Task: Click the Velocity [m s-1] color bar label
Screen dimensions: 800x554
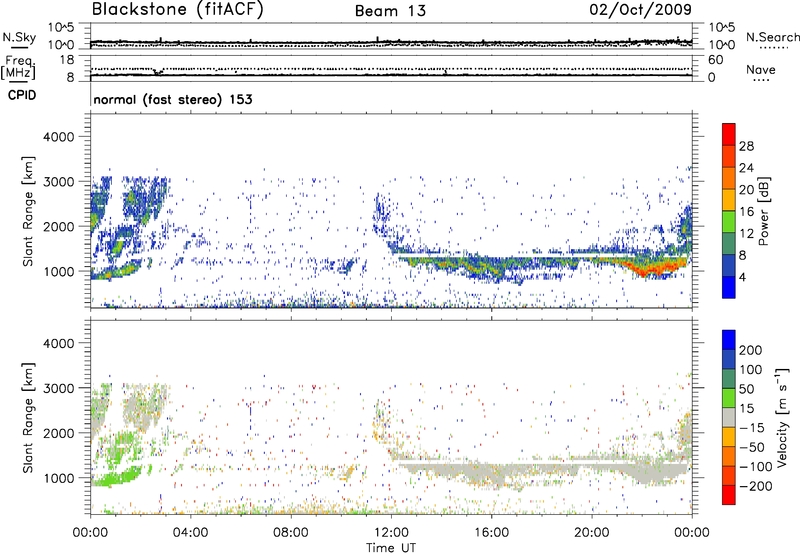Action: pyautogui.click(x=782, y=417)
